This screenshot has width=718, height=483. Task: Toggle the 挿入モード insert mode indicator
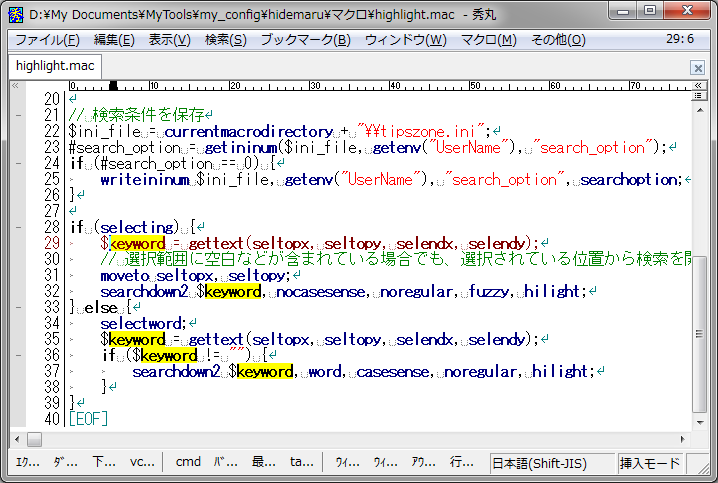650,464
